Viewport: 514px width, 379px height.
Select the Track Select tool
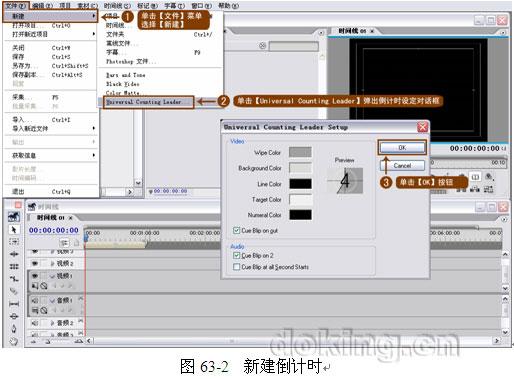(x=14, y=242)
